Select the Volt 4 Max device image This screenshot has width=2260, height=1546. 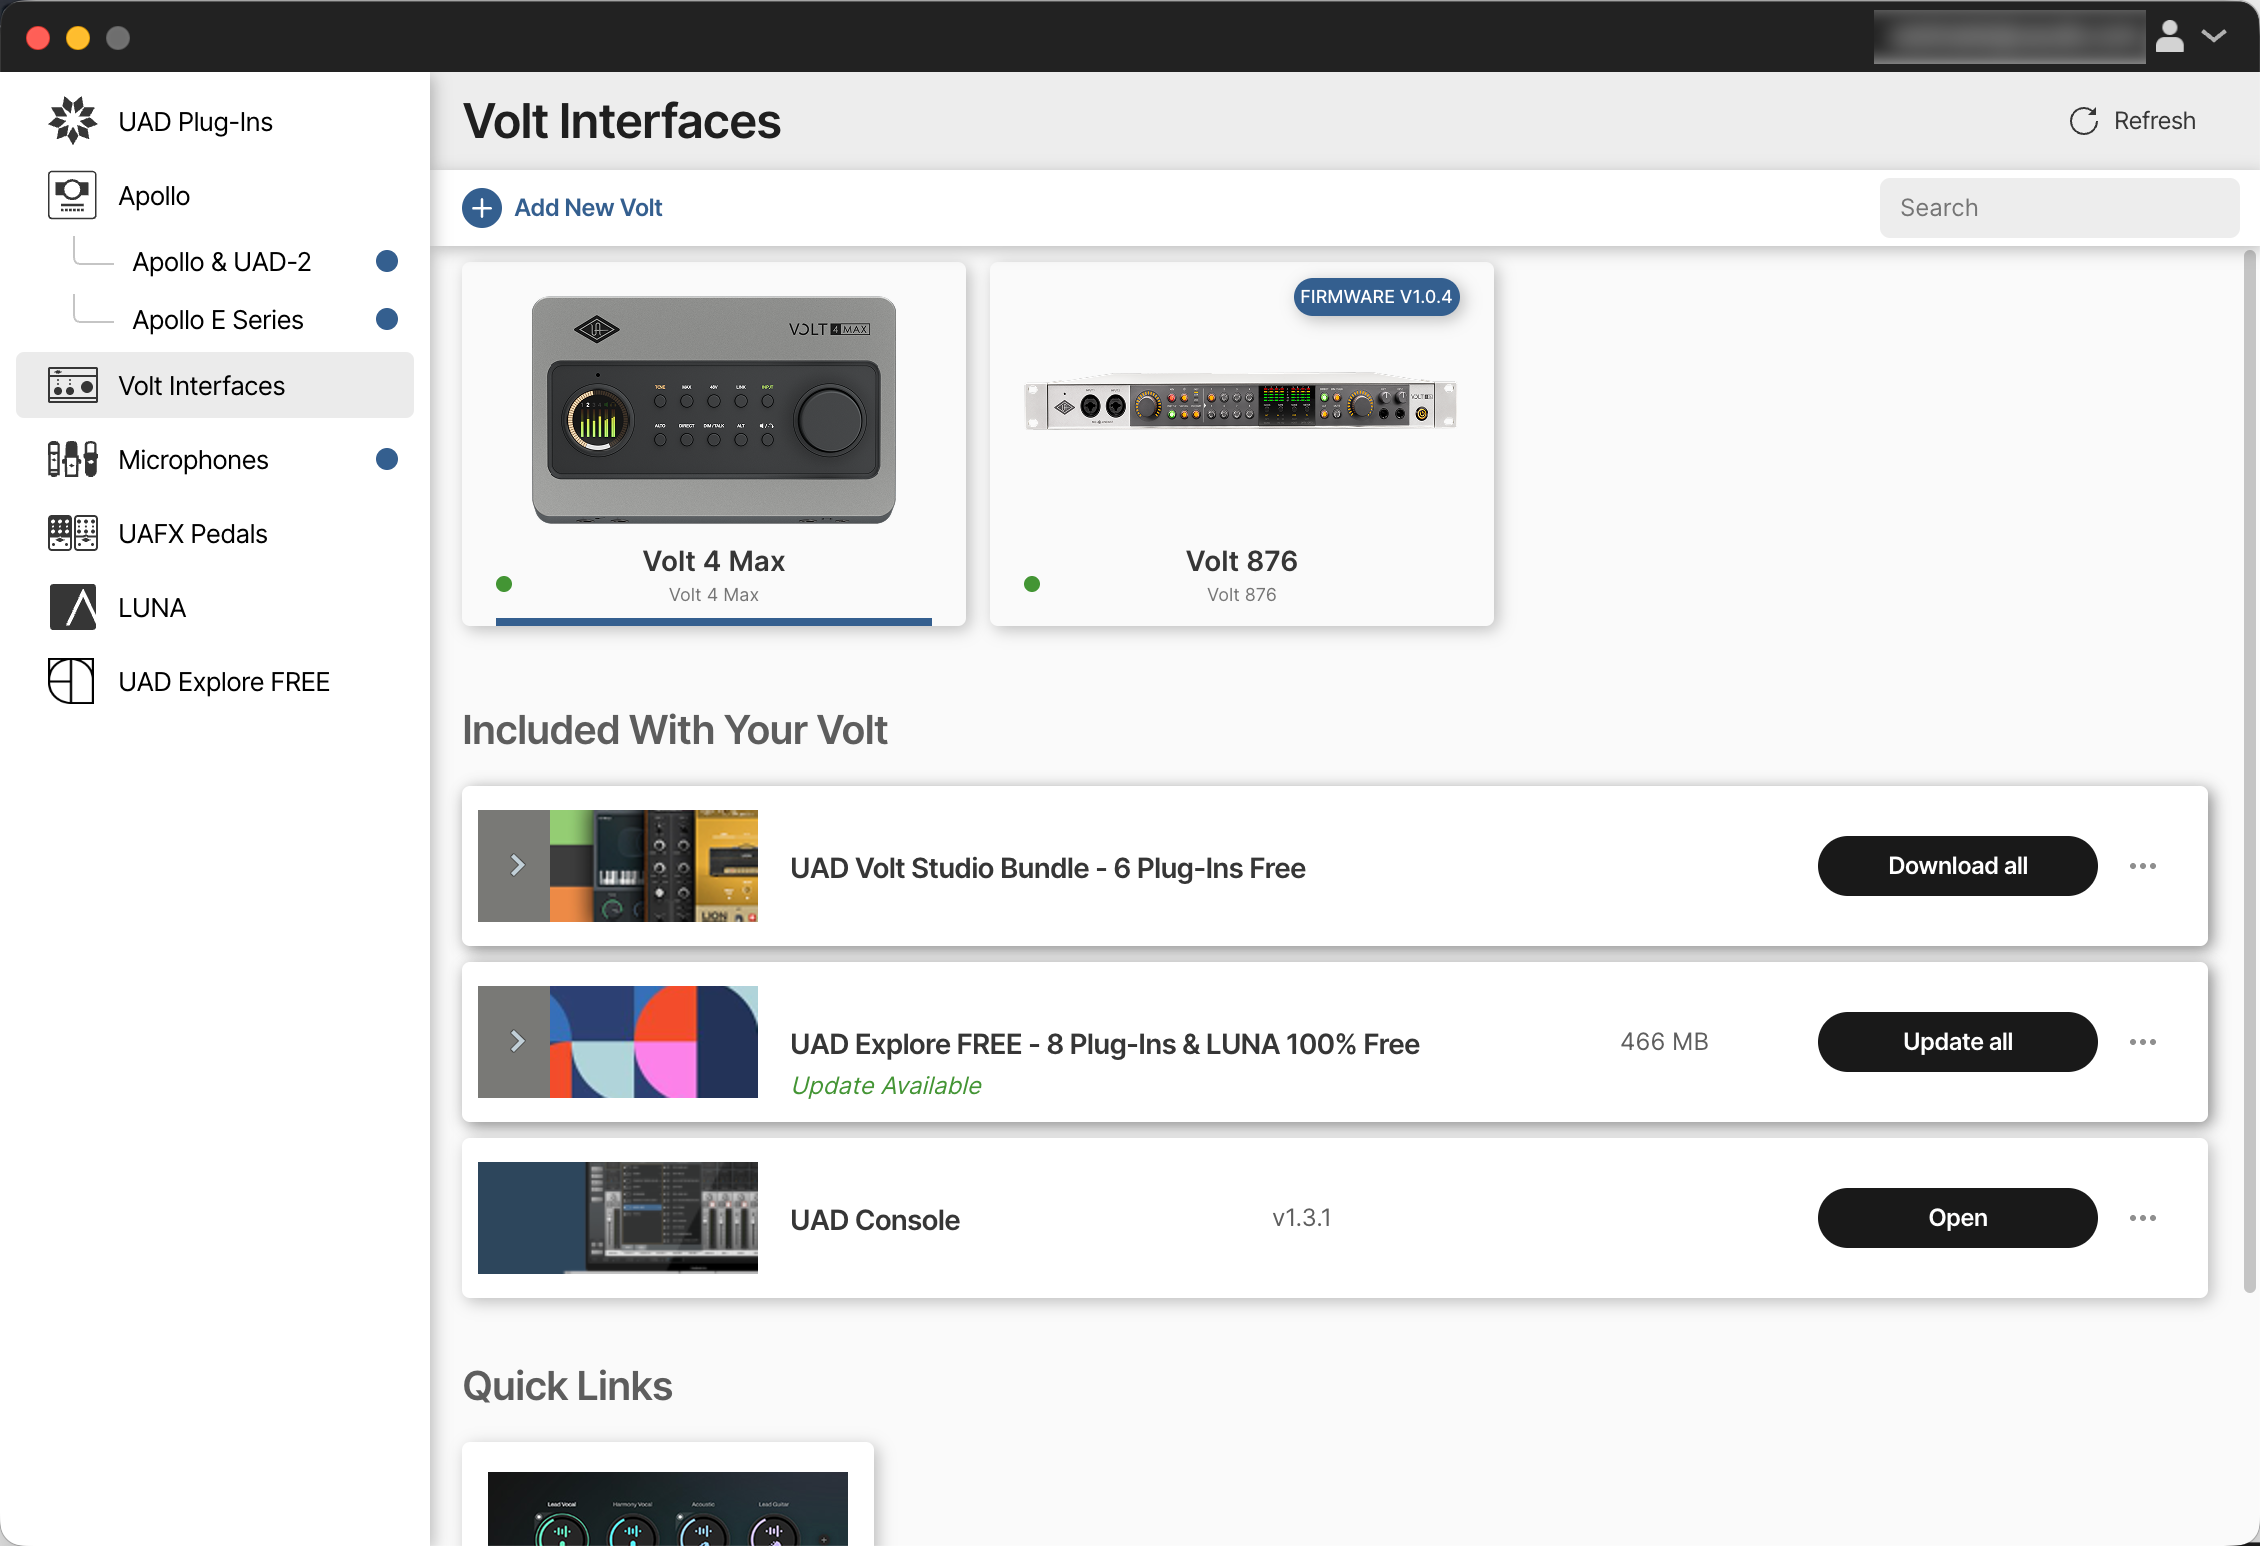(714, 409)
